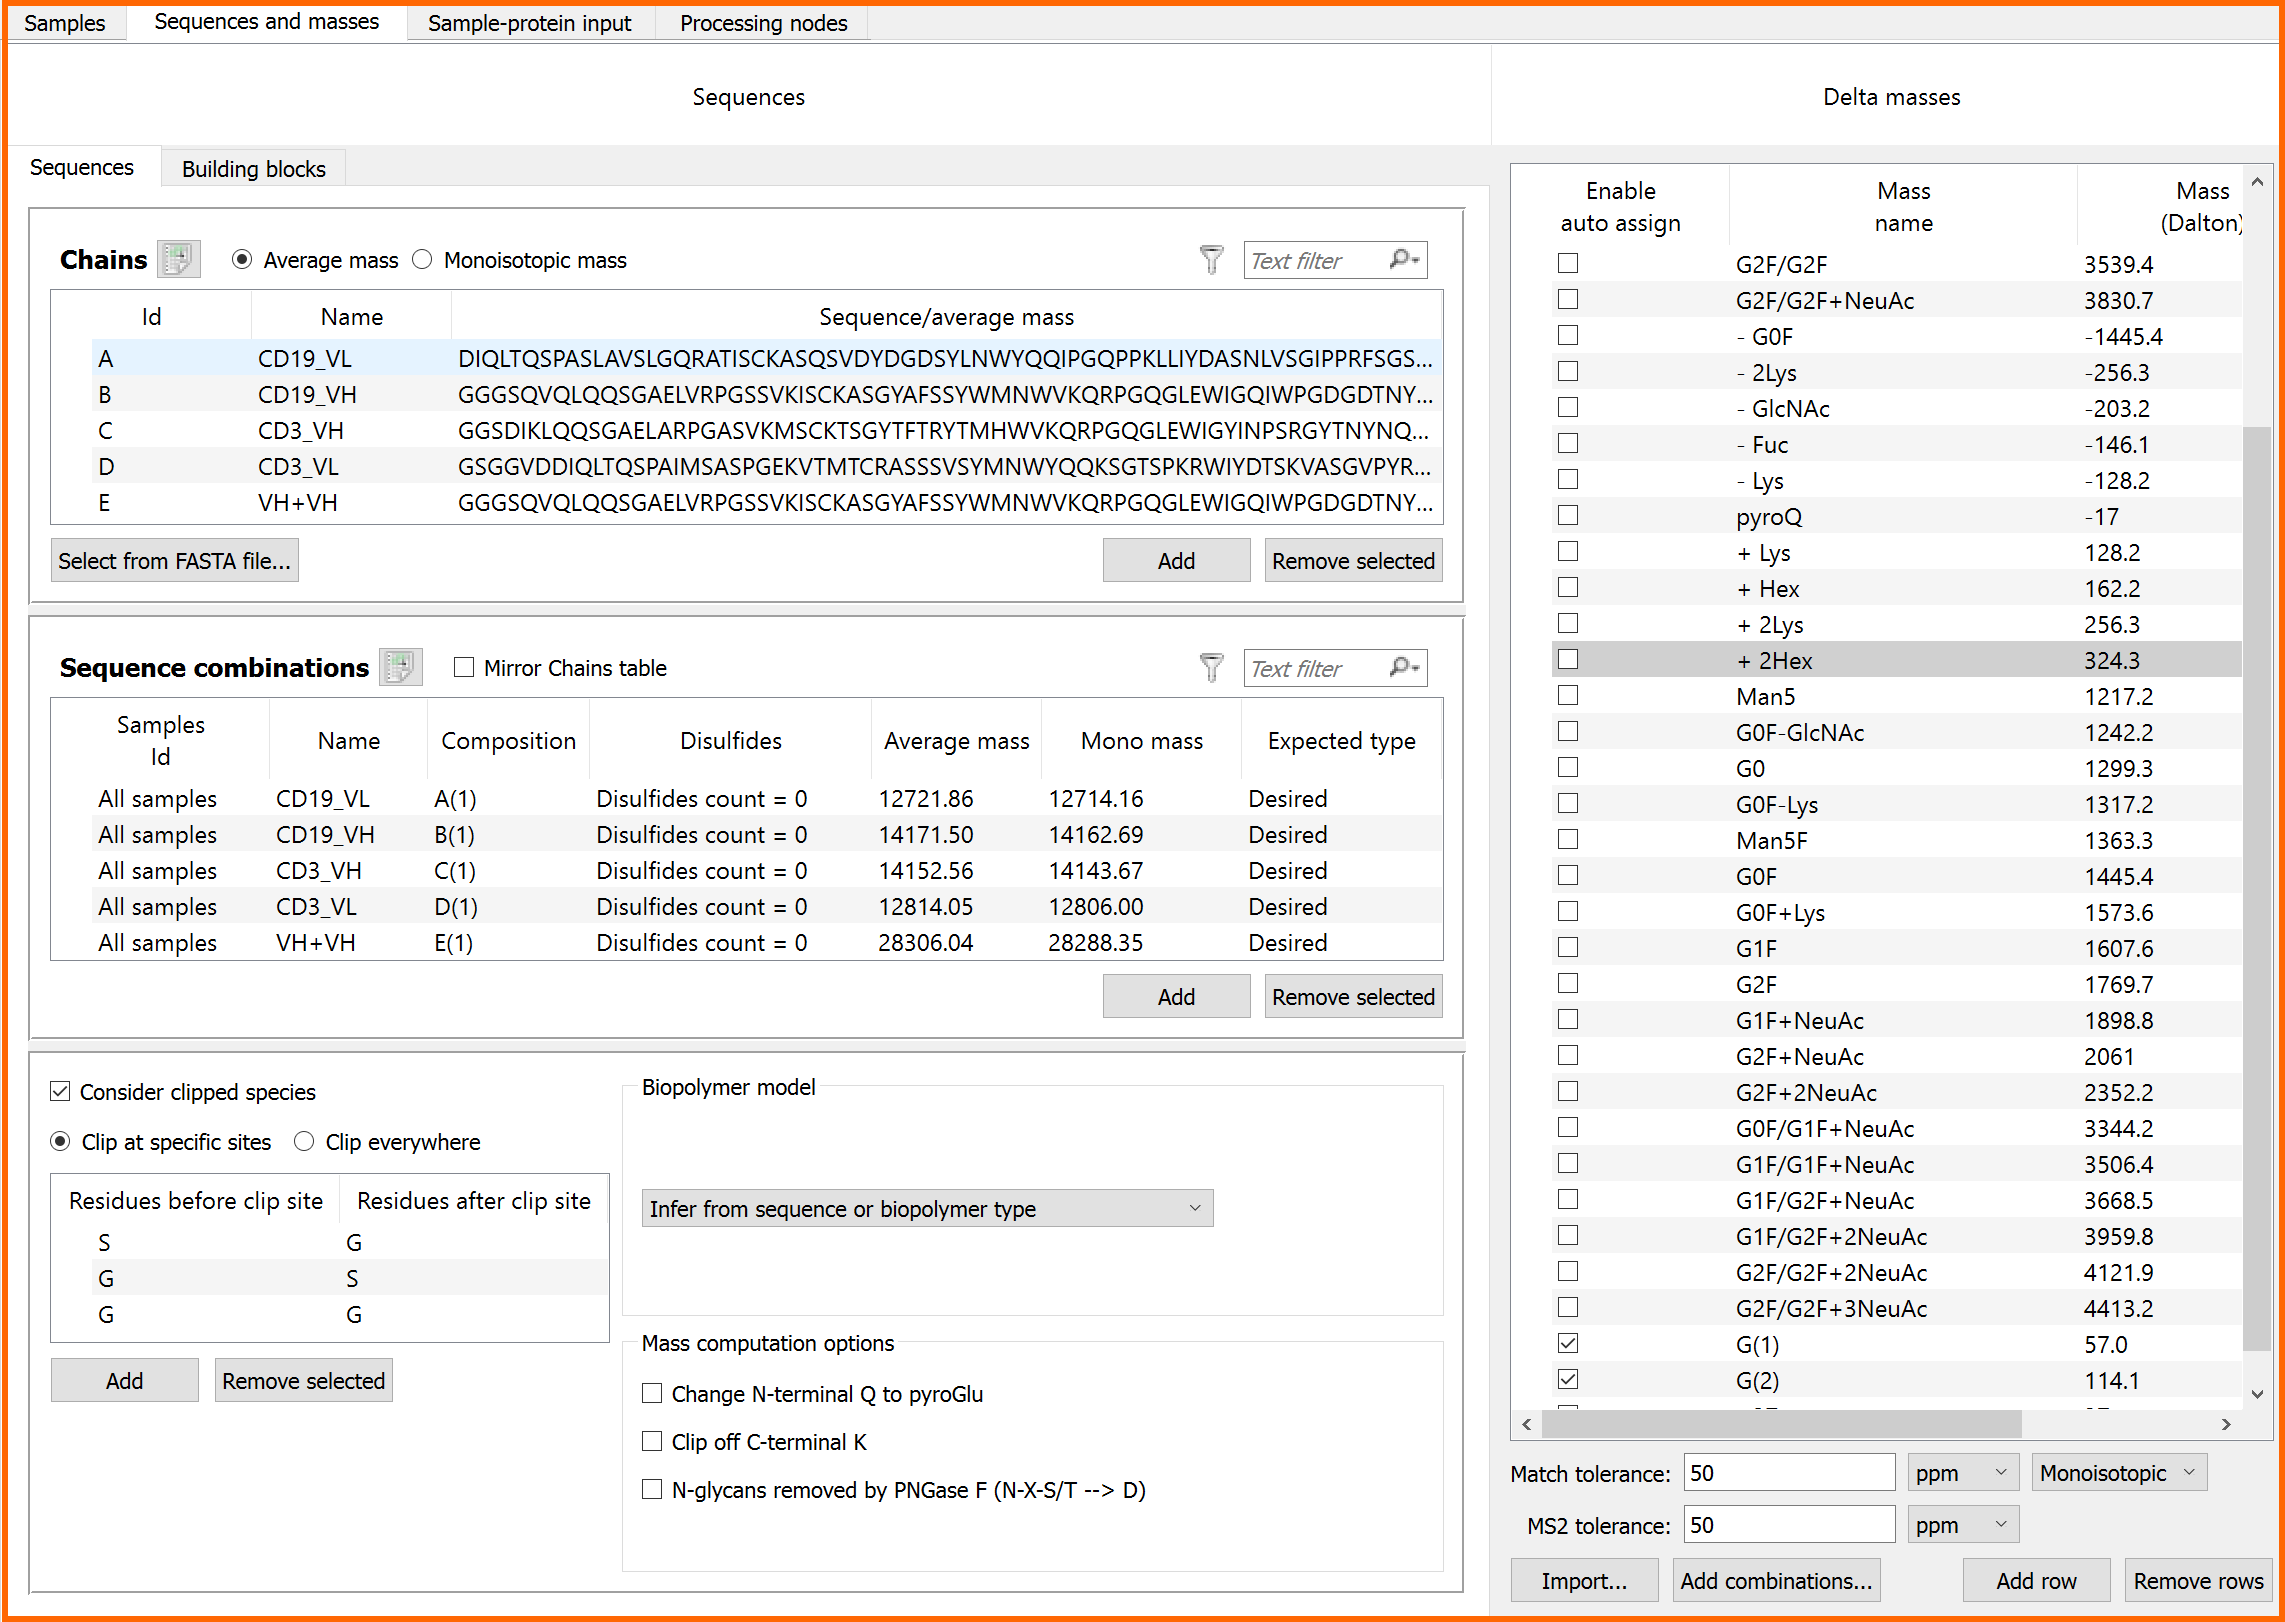Open the Match tolerance unit ppm dropdown
Screen dimensions: 2285x1622
[1963, 1472]
